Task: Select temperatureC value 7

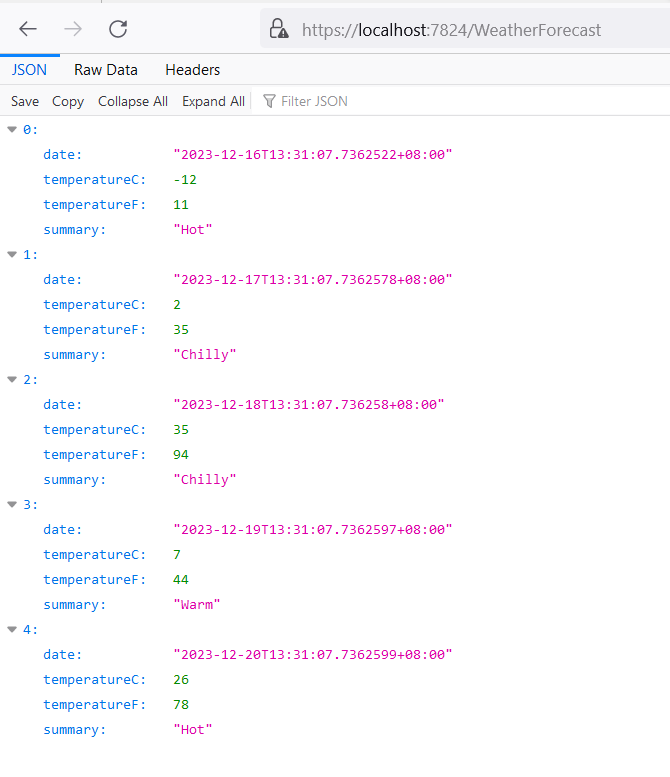Action: (x=177, y=555)
